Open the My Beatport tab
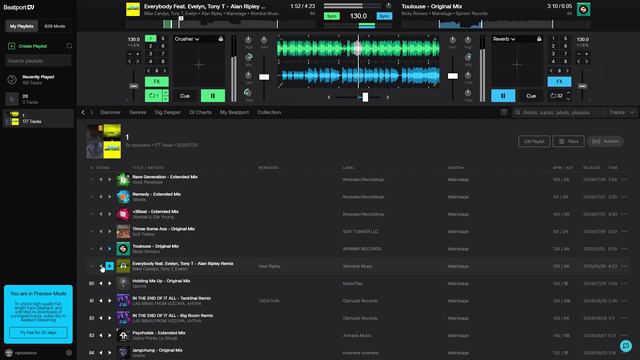 (x=234, y=112)
